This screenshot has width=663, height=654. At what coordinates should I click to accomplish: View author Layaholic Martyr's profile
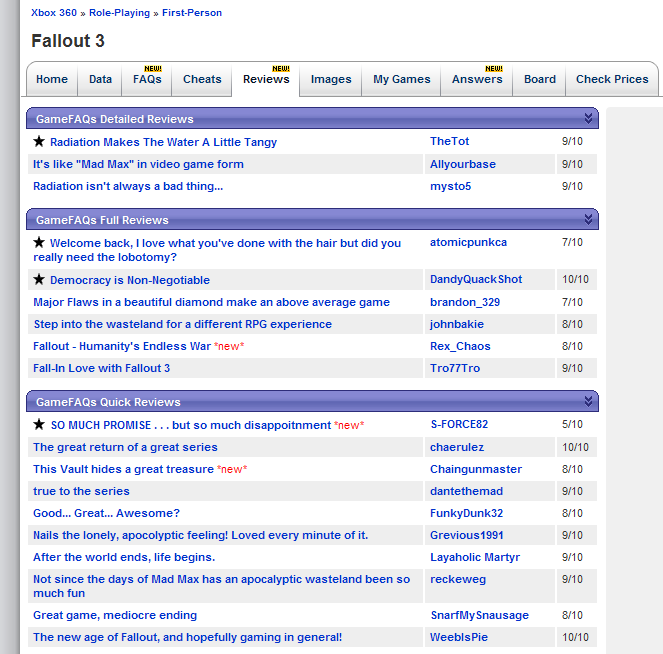click(475, 557)
